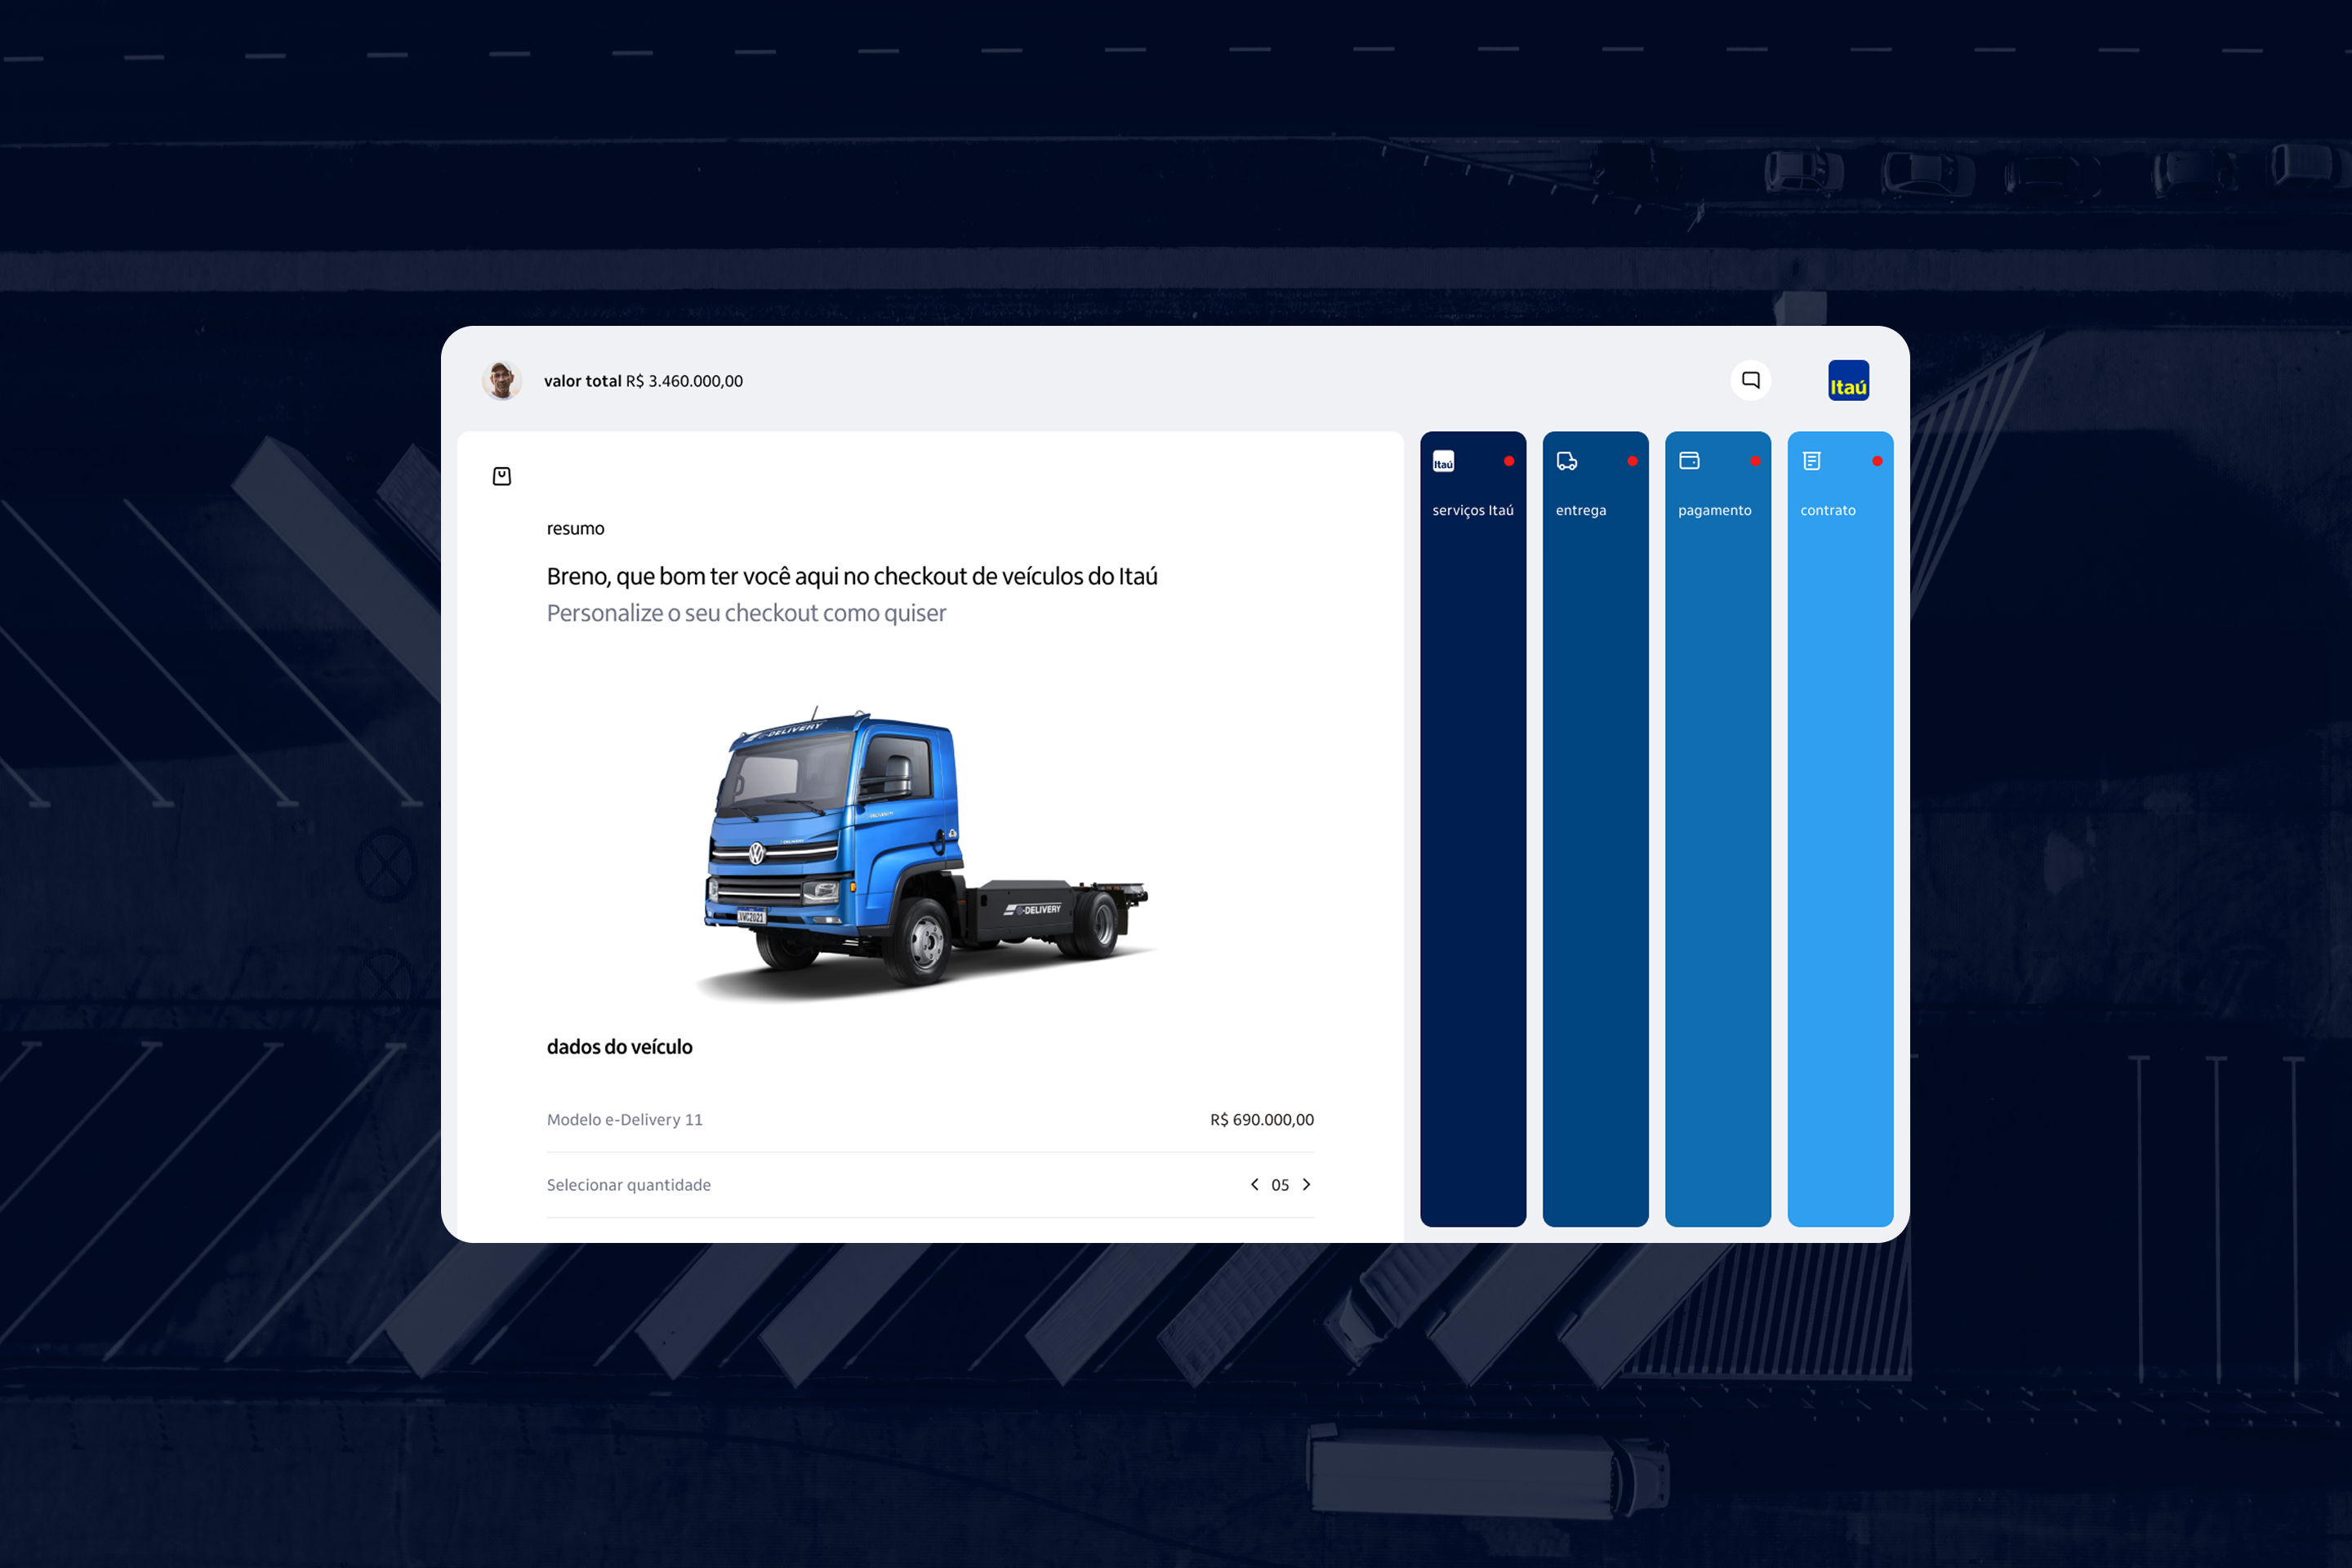Click the Modelo e-Delivery 11 link
Image resolution: width=2352 pixels, height=1568 pixels.
coord(624,1119)
